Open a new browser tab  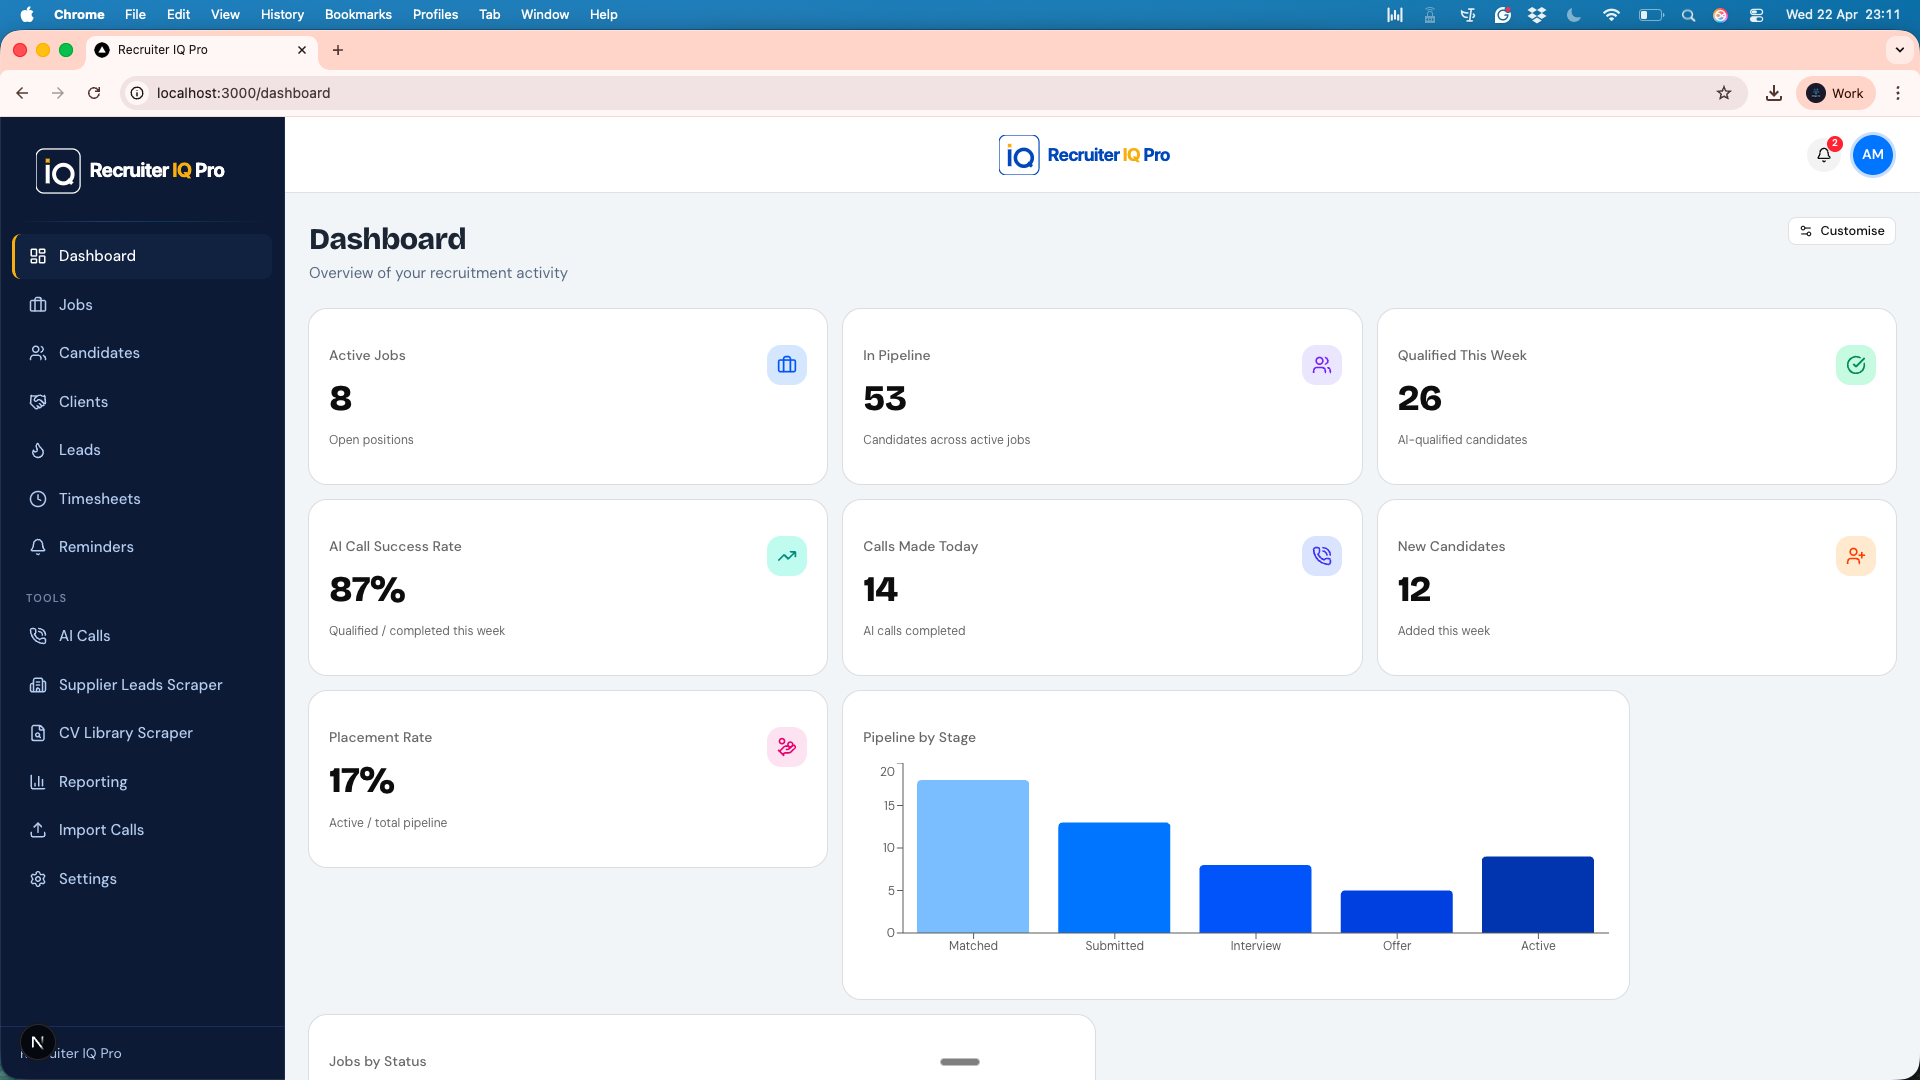pyautogui.click(x=338, y=50)
